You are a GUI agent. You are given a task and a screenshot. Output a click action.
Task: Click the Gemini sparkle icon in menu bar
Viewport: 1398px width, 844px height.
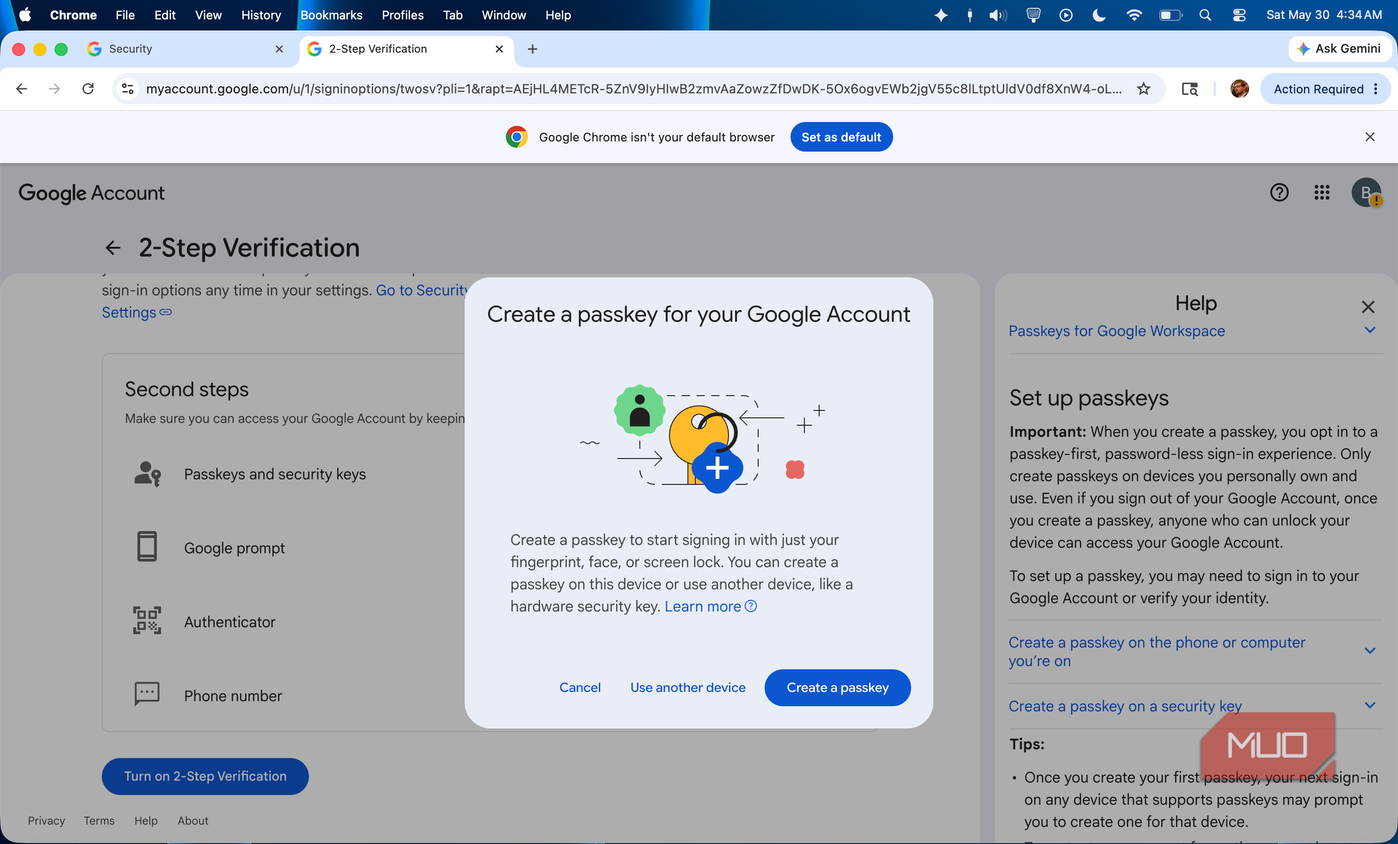point(941,15)
